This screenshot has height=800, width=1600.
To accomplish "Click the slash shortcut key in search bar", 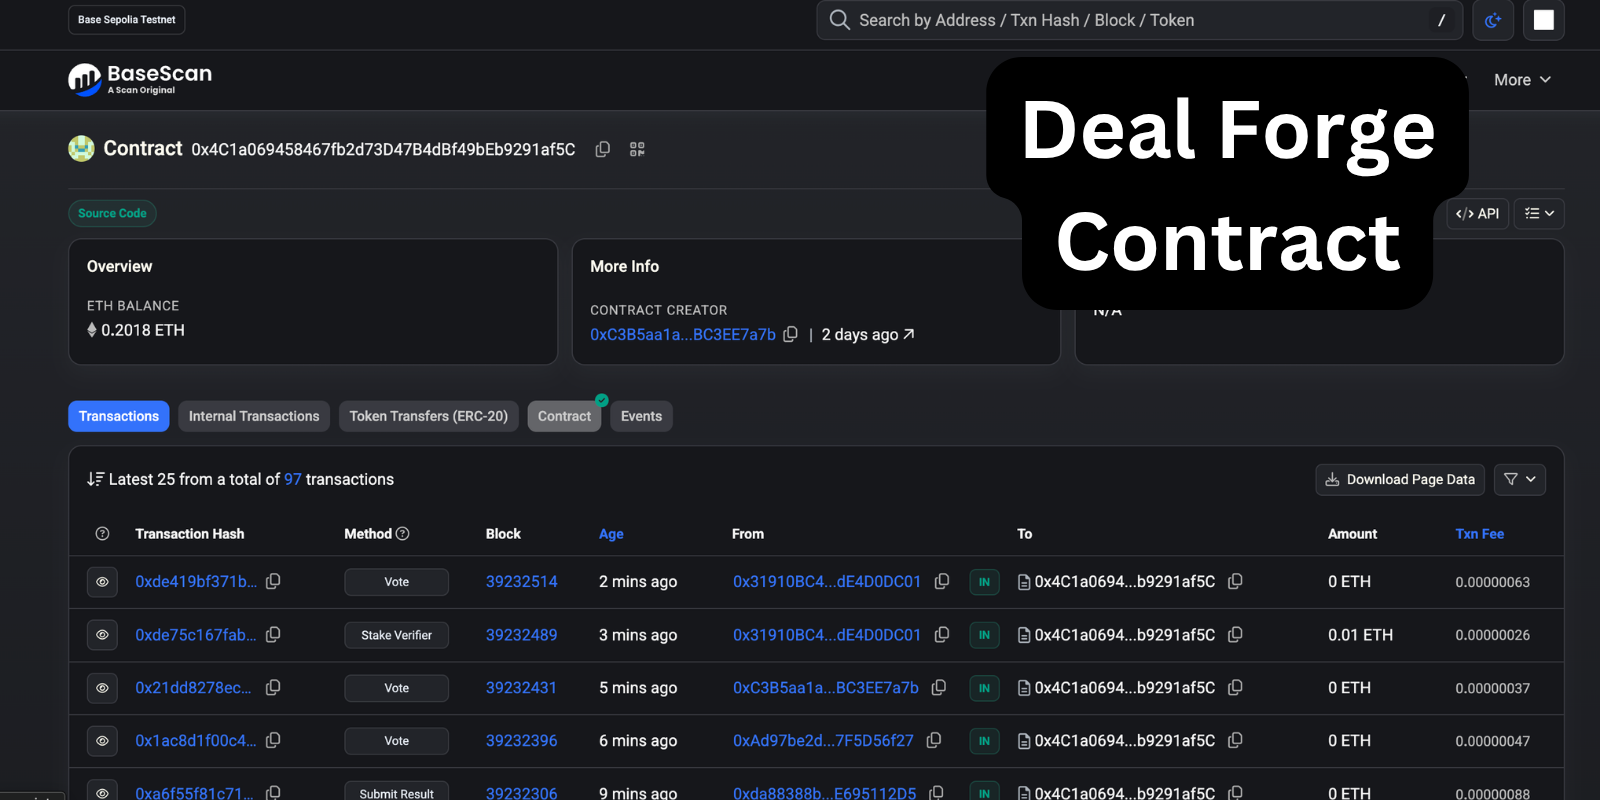I will [x=1441, y=20].
